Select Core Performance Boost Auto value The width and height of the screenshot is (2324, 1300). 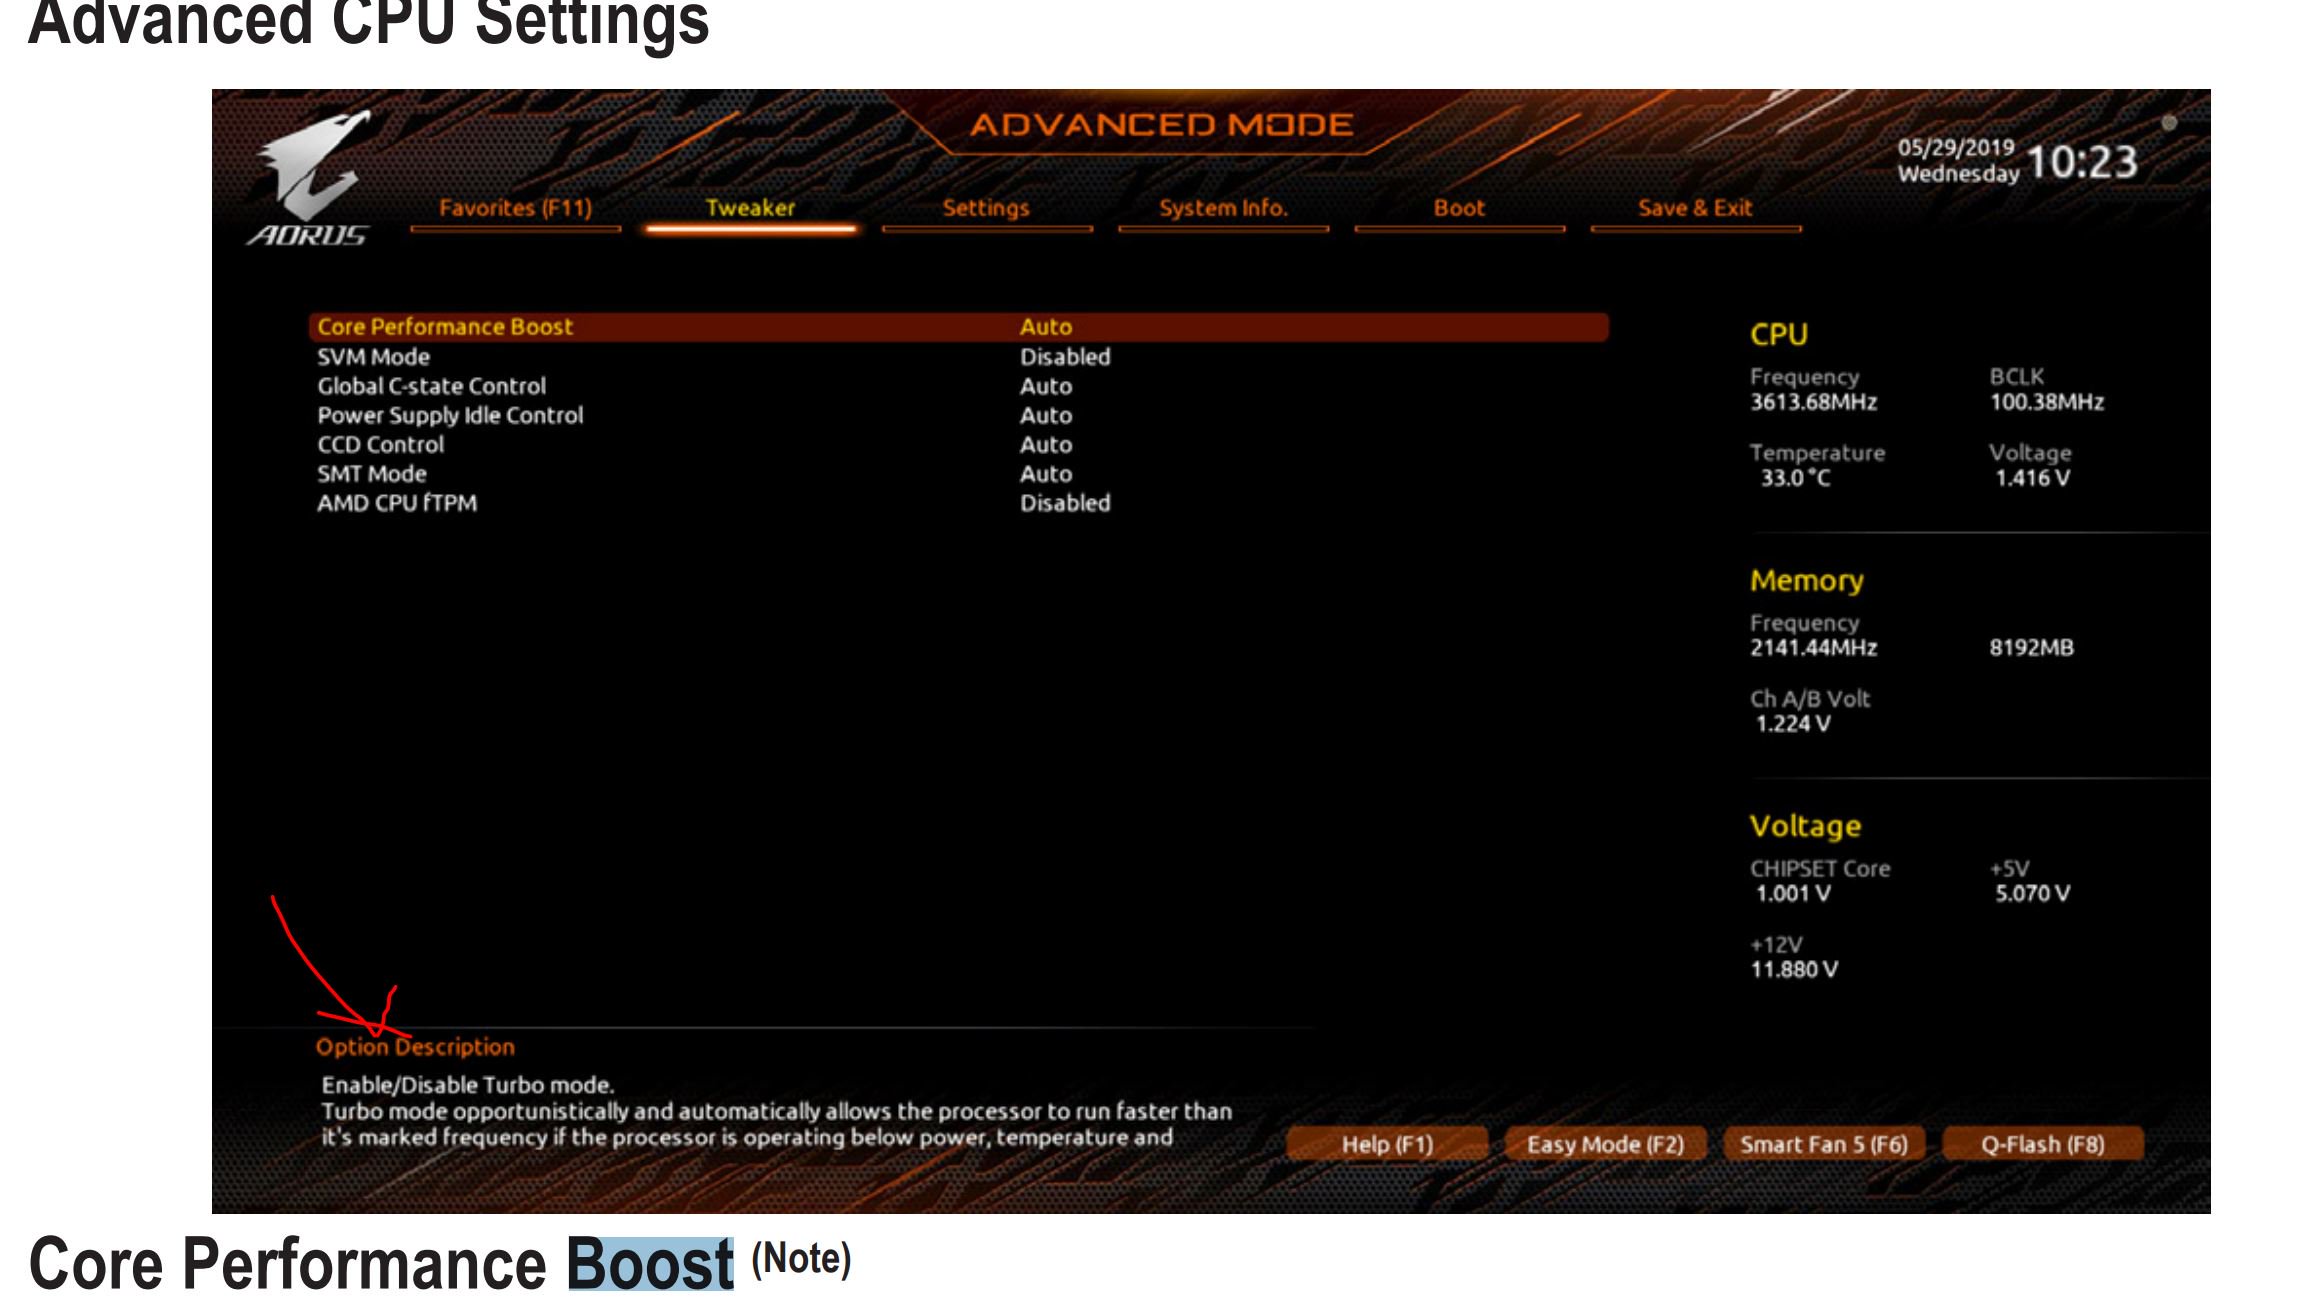pos(1045,327)
